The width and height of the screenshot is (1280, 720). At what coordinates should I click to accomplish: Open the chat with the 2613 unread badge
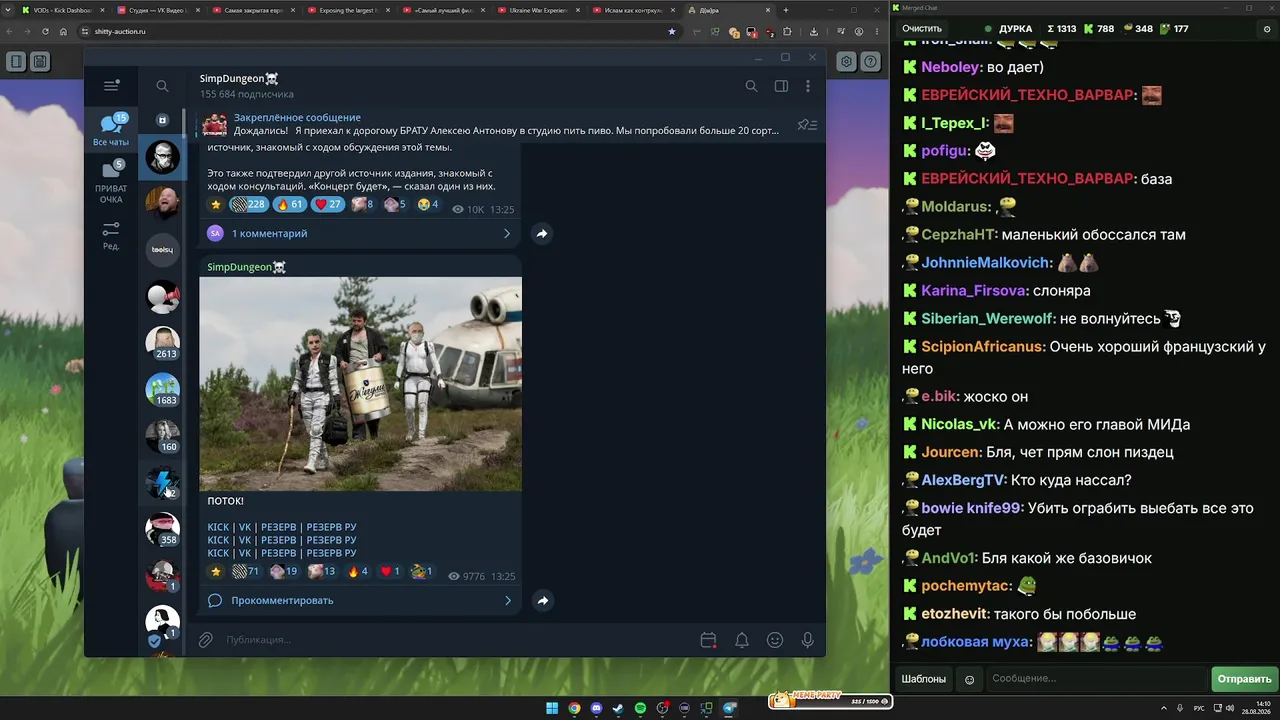tap(162, 342)
